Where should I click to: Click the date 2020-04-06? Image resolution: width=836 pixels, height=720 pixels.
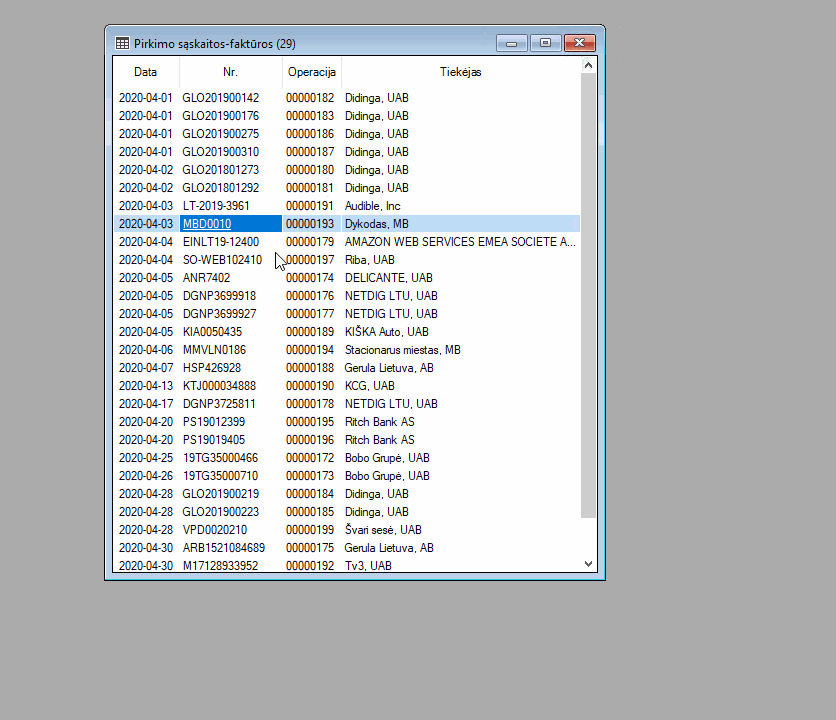click(146, 350)
